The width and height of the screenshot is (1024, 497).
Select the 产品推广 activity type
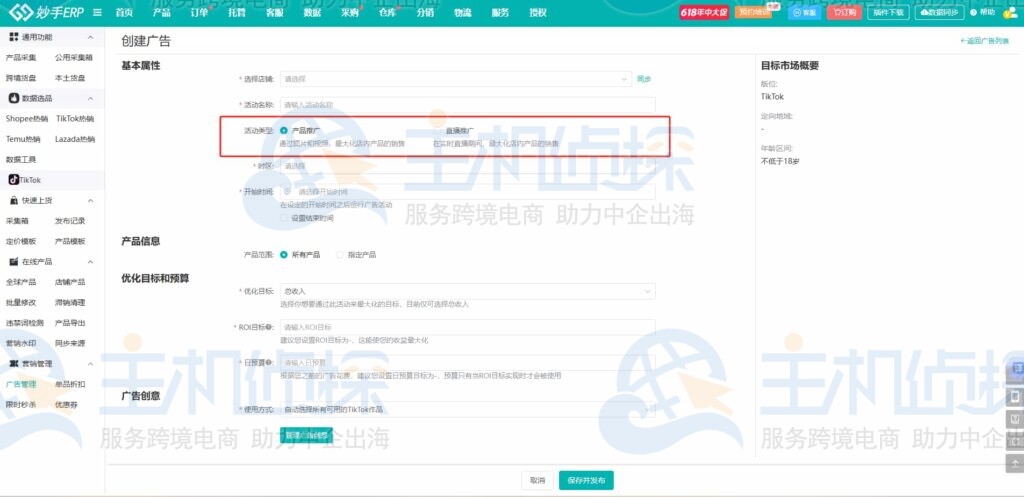tap(283, 131)
